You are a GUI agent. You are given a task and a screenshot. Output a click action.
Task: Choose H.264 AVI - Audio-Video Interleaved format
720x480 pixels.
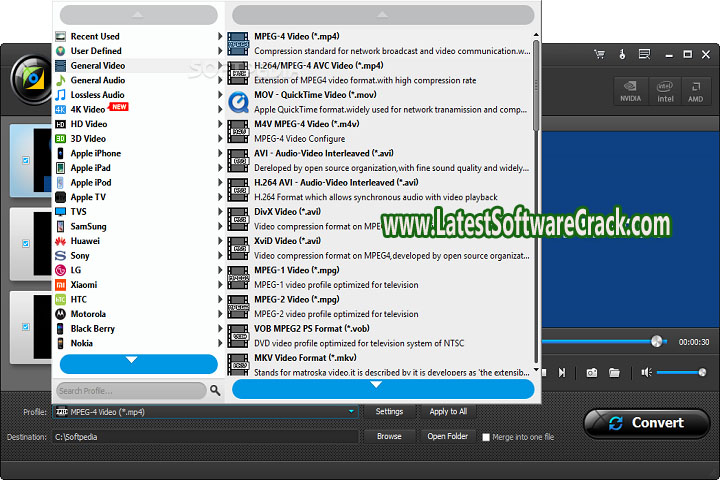coord(379,190)
